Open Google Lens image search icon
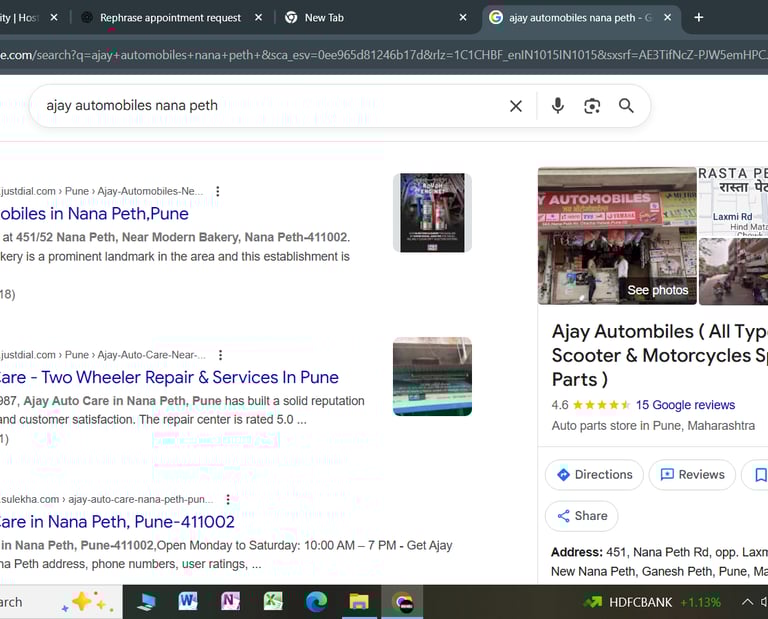768x619 pixels. pyautogui.click(x=592, y=106)
